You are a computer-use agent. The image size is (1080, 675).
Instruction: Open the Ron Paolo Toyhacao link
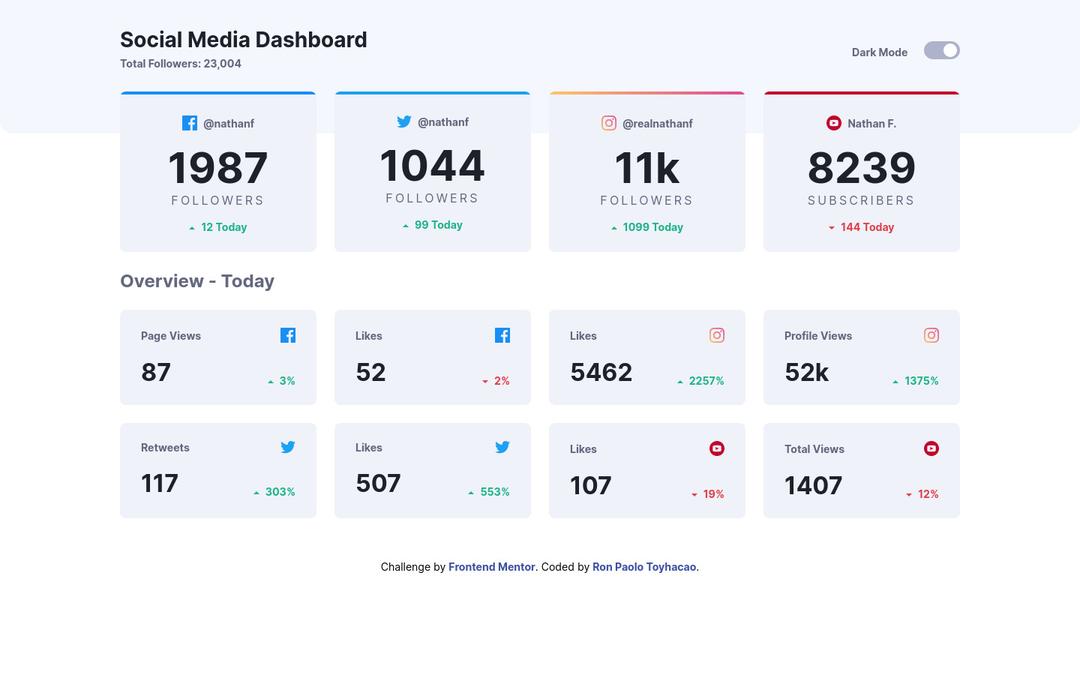pos(644,567)
